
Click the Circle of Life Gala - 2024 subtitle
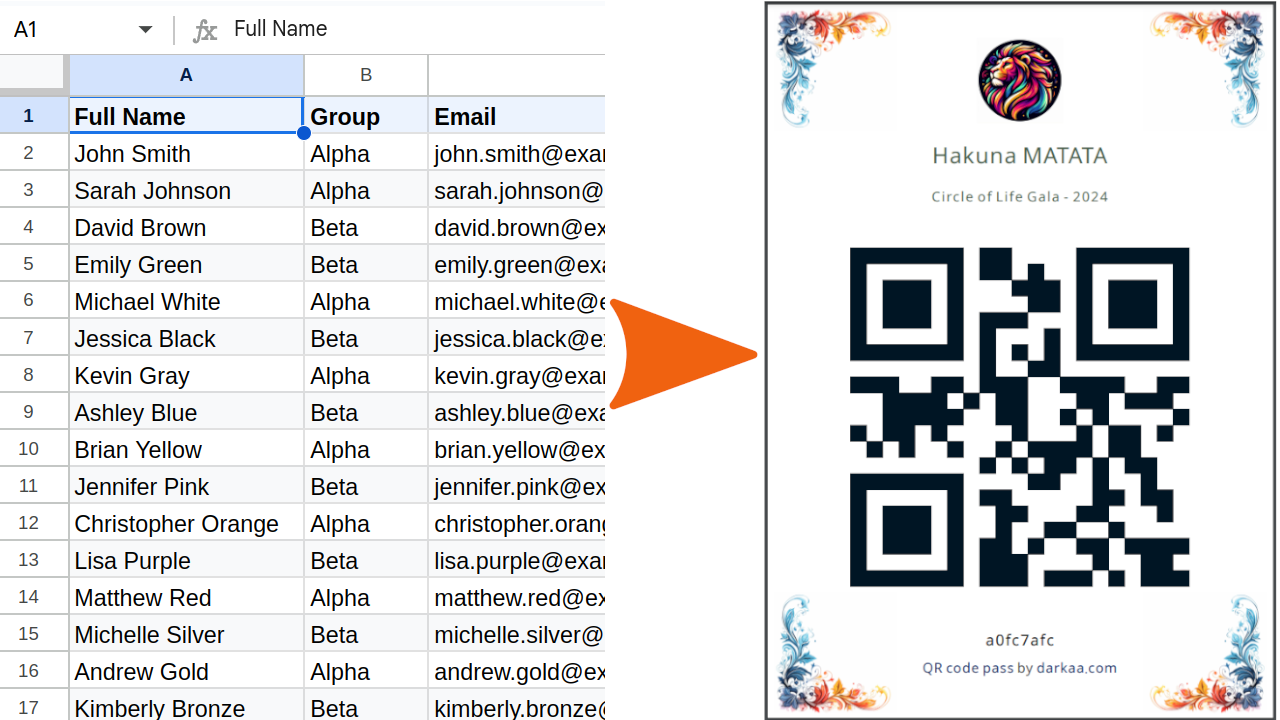pyautogui.click(x=1019, y=196)
